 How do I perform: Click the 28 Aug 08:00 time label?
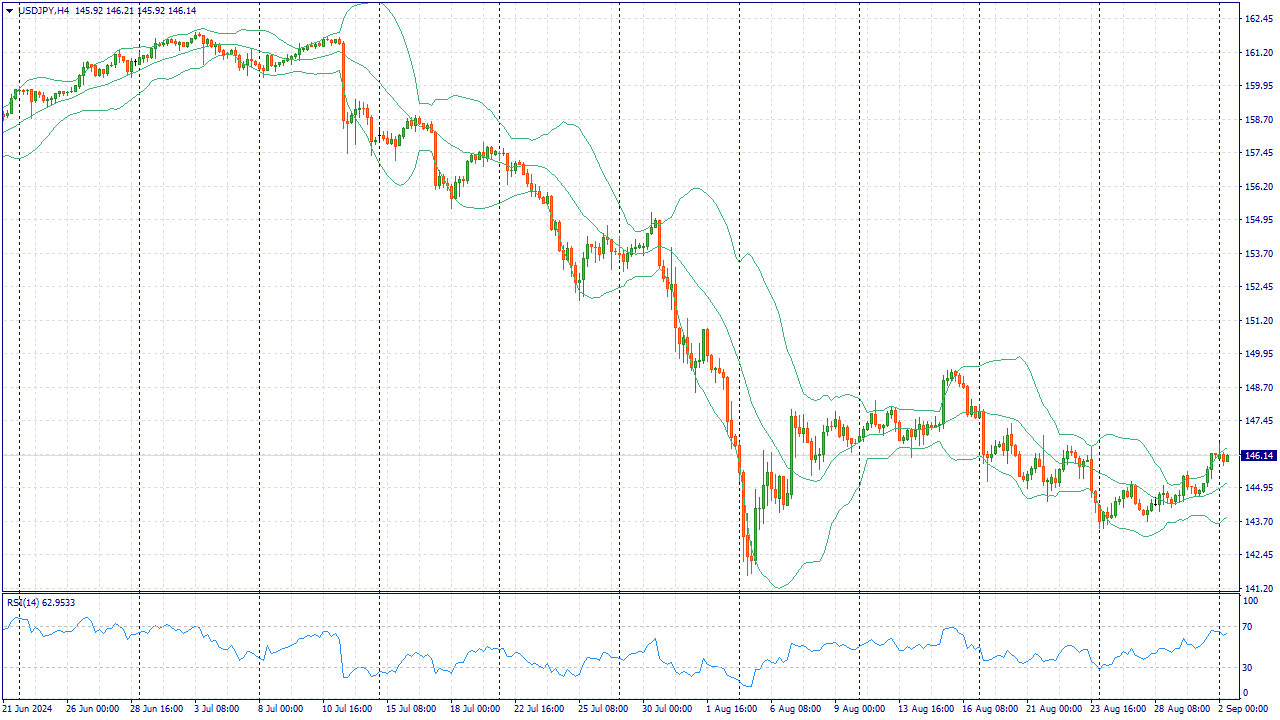coord(1182,709)
